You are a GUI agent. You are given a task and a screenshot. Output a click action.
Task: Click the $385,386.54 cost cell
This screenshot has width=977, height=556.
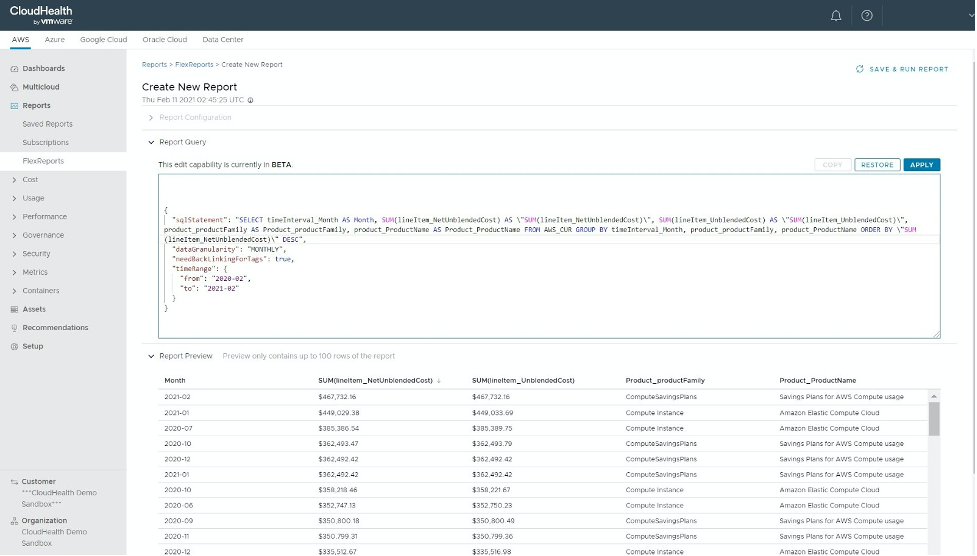click(x=338, y=429)
